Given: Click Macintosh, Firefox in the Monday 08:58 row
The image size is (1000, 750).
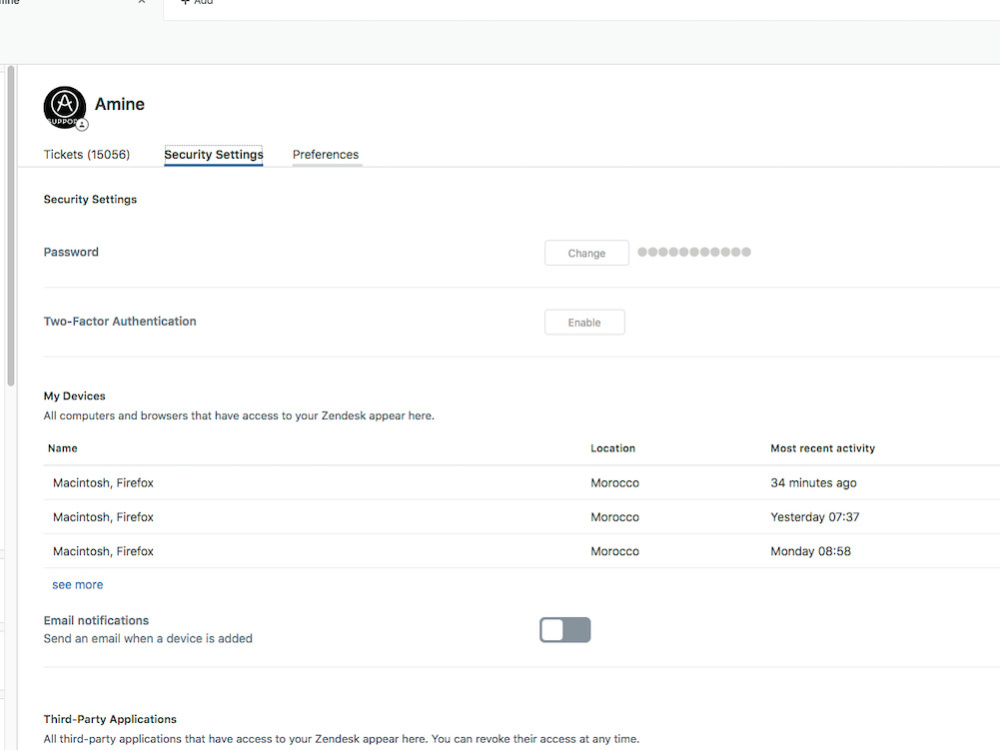Looking at the screenshot, I should point(103,551).
